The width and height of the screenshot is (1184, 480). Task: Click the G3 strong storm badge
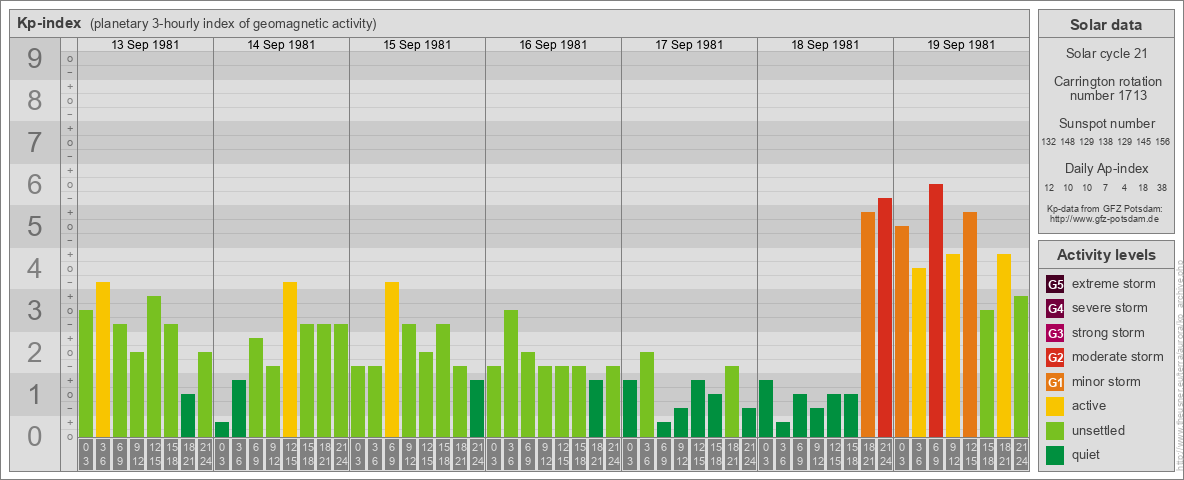[1055, 333]
